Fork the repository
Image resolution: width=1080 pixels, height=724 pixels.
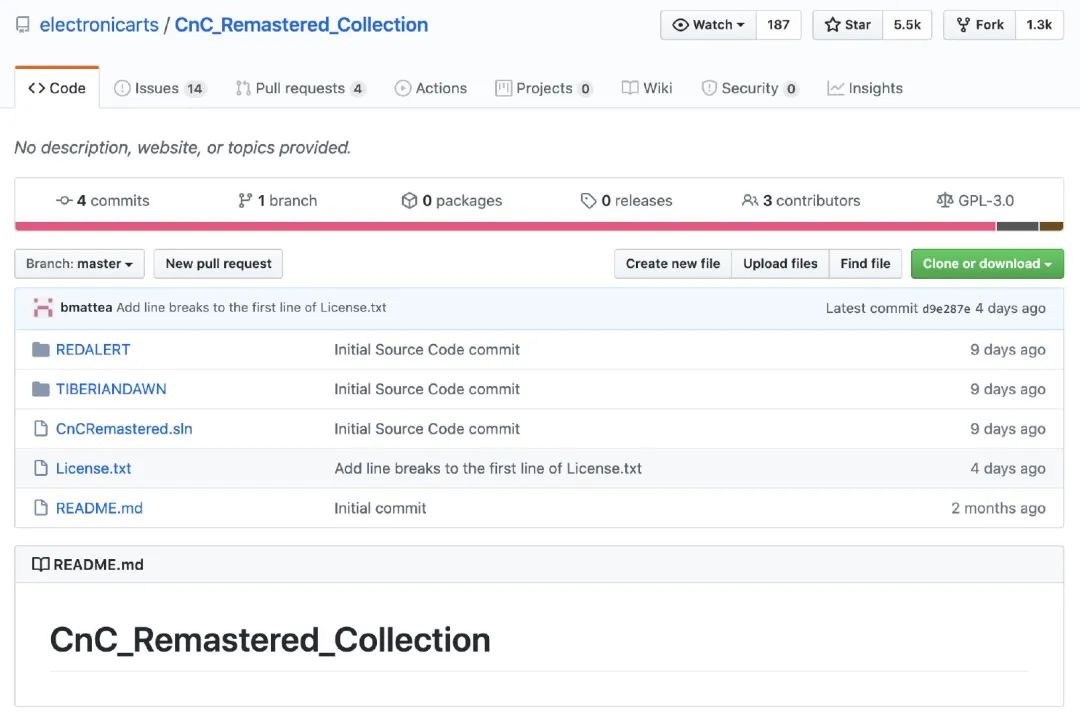pos(979,25)
